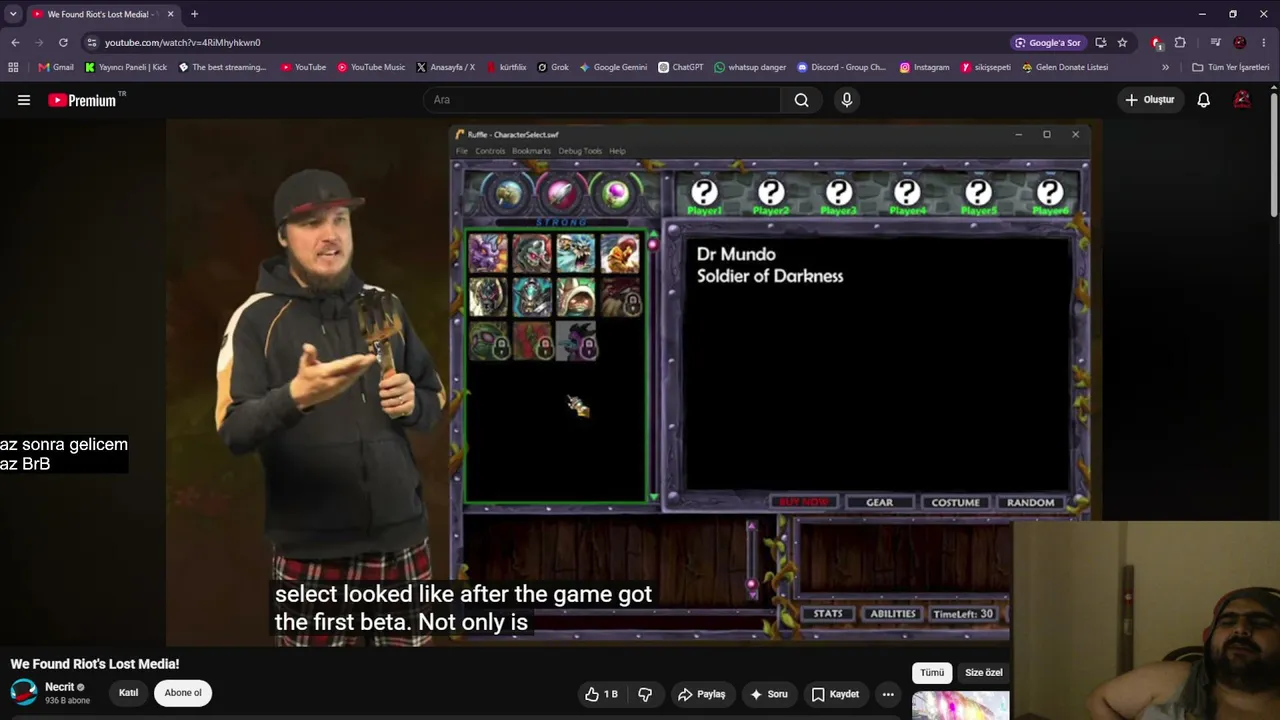Go to YouTube Premium home logo
This screenshot has width=1280, height=720.
(82, 100)
